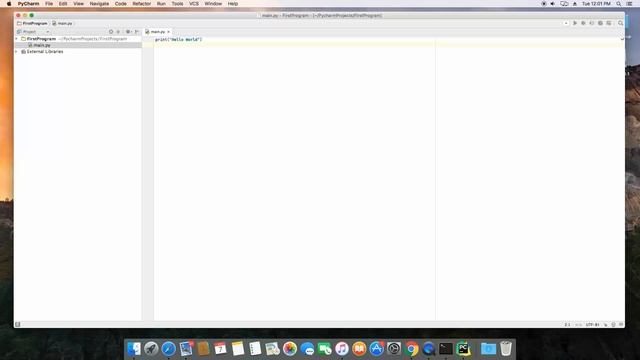
Task: Expand the External Libraries node
Action: point(17,52)
